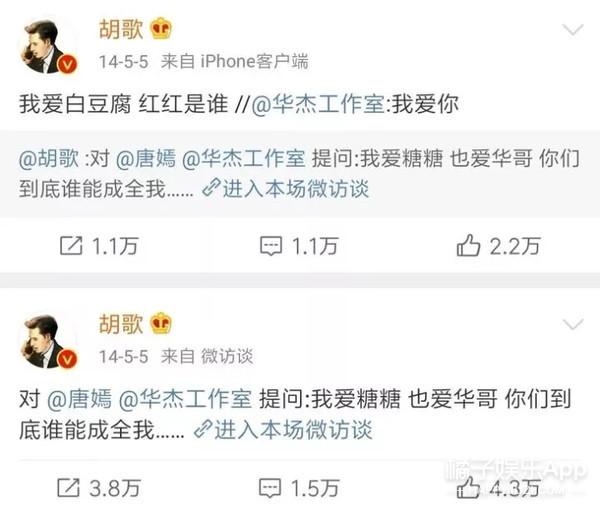Expand options chevron on first post
The image size is (600, 511).
[573, 30]
